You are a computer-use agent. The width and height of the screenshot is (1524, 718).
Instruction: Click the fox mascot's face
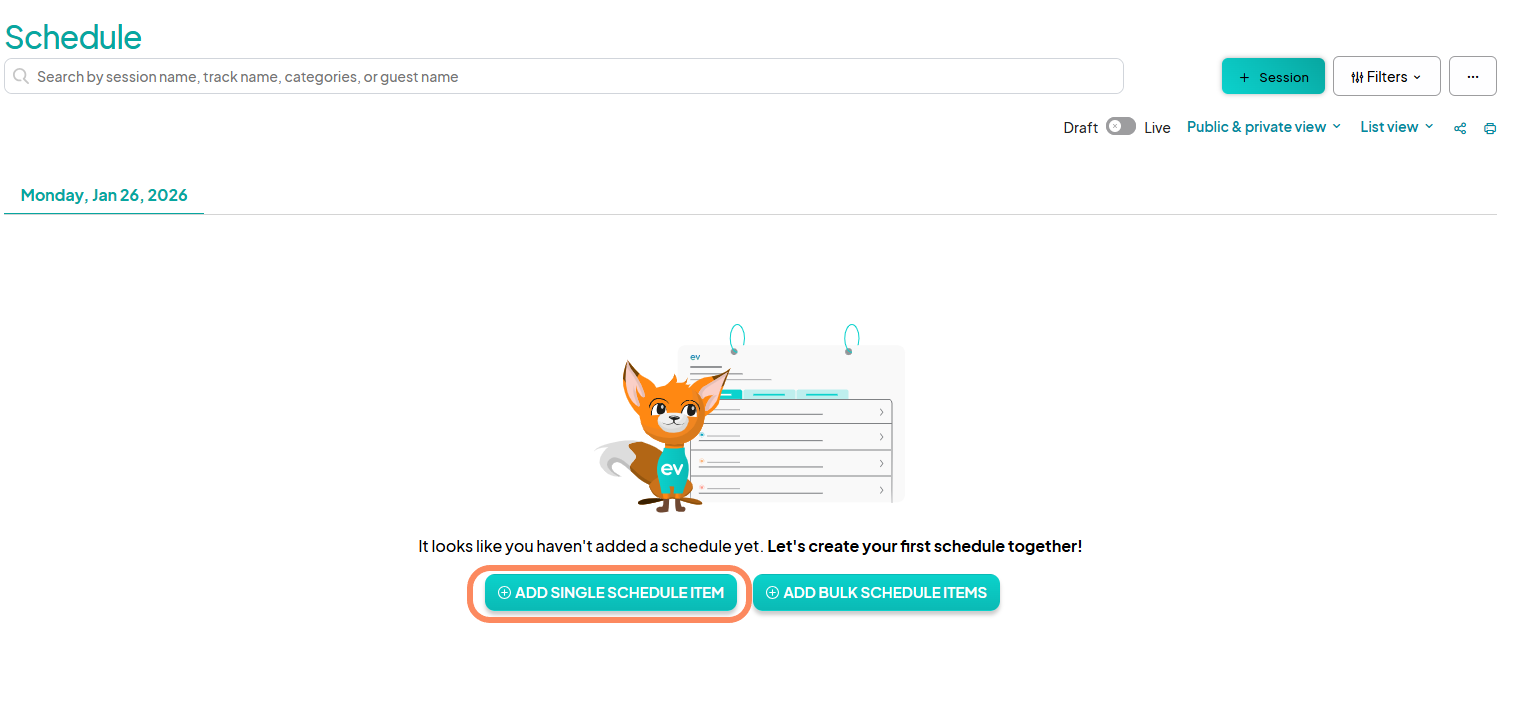click(x=671, y=411)
